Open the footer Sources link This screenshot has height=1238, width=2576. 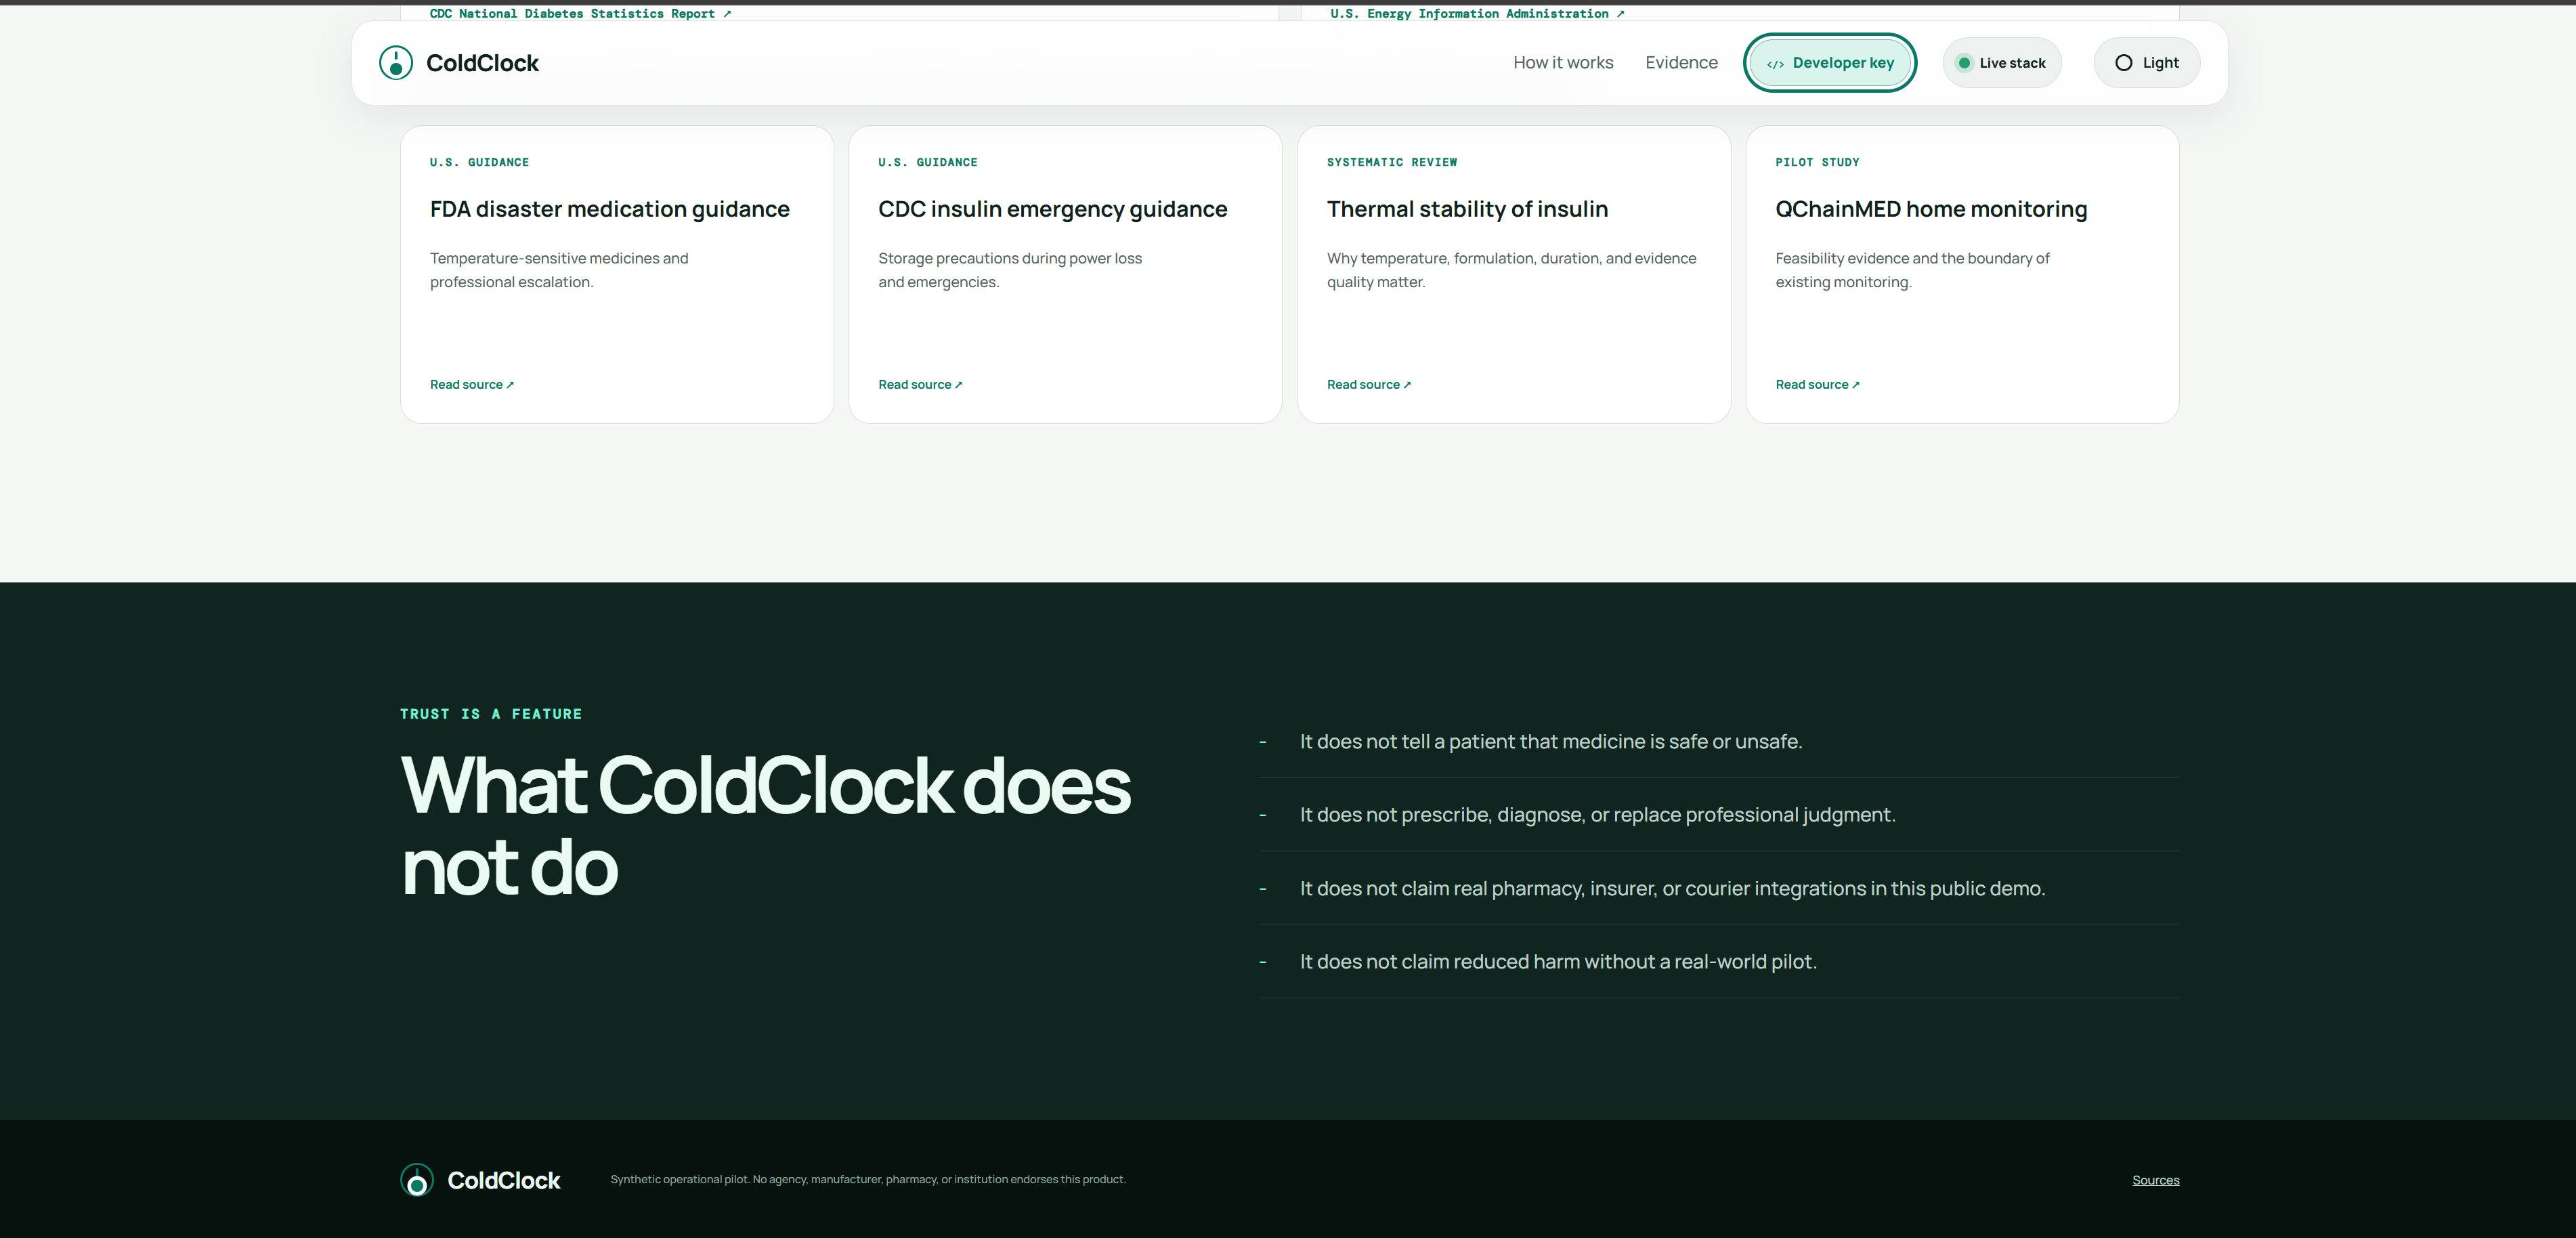(2155, 1180)
